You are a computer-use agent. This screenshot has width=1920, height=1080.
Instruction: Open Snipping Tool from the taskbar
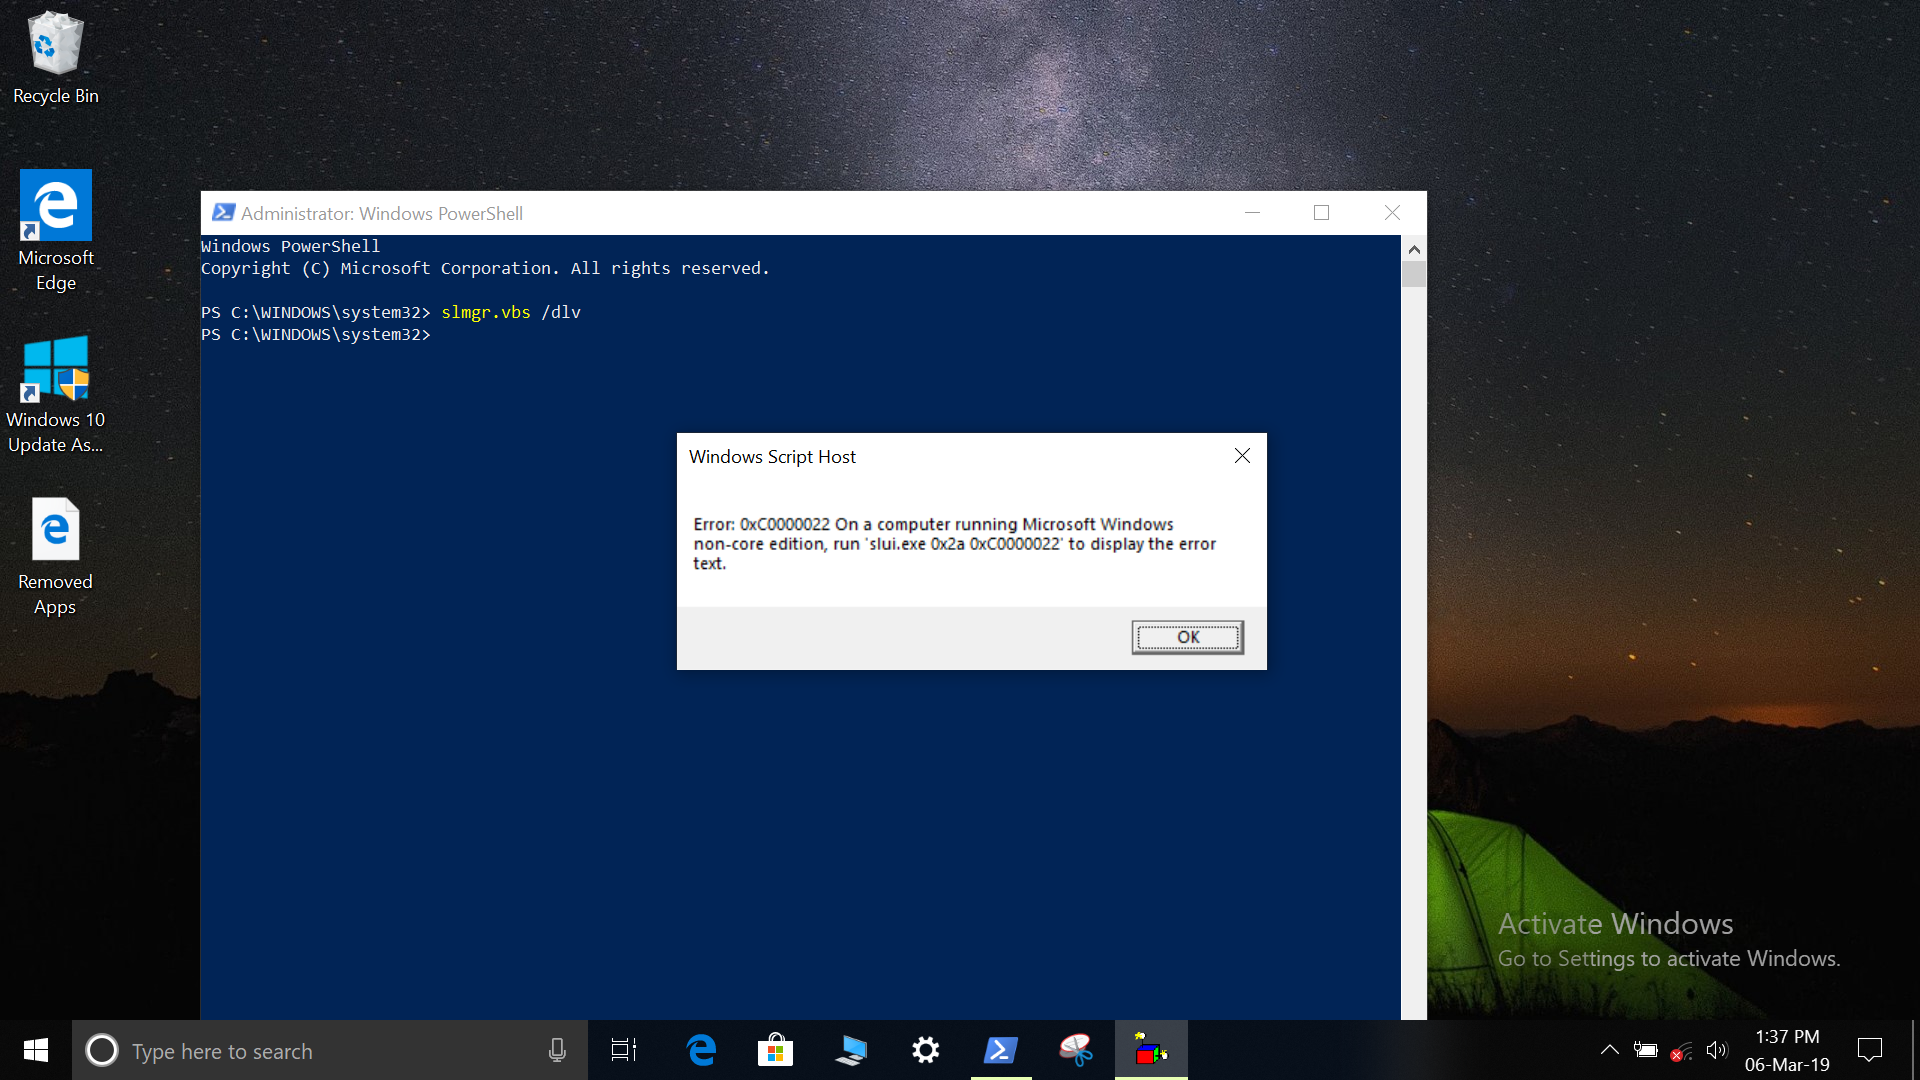pyautogui.click(x=1076, y=1051)
